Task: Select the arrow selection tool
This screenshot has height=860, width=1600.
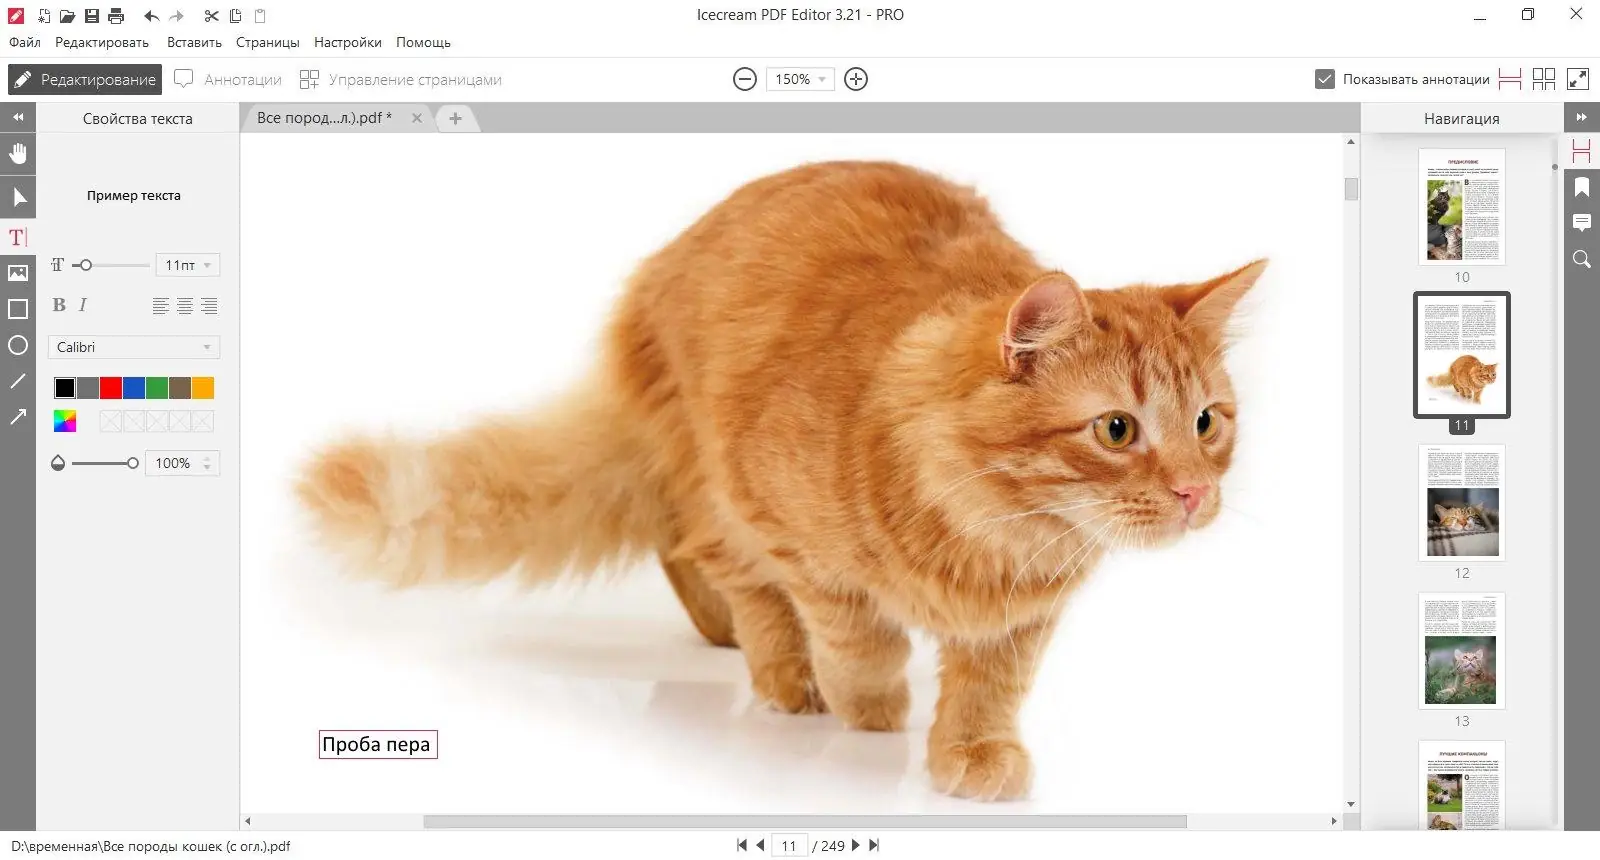Action: coord(18,197)
